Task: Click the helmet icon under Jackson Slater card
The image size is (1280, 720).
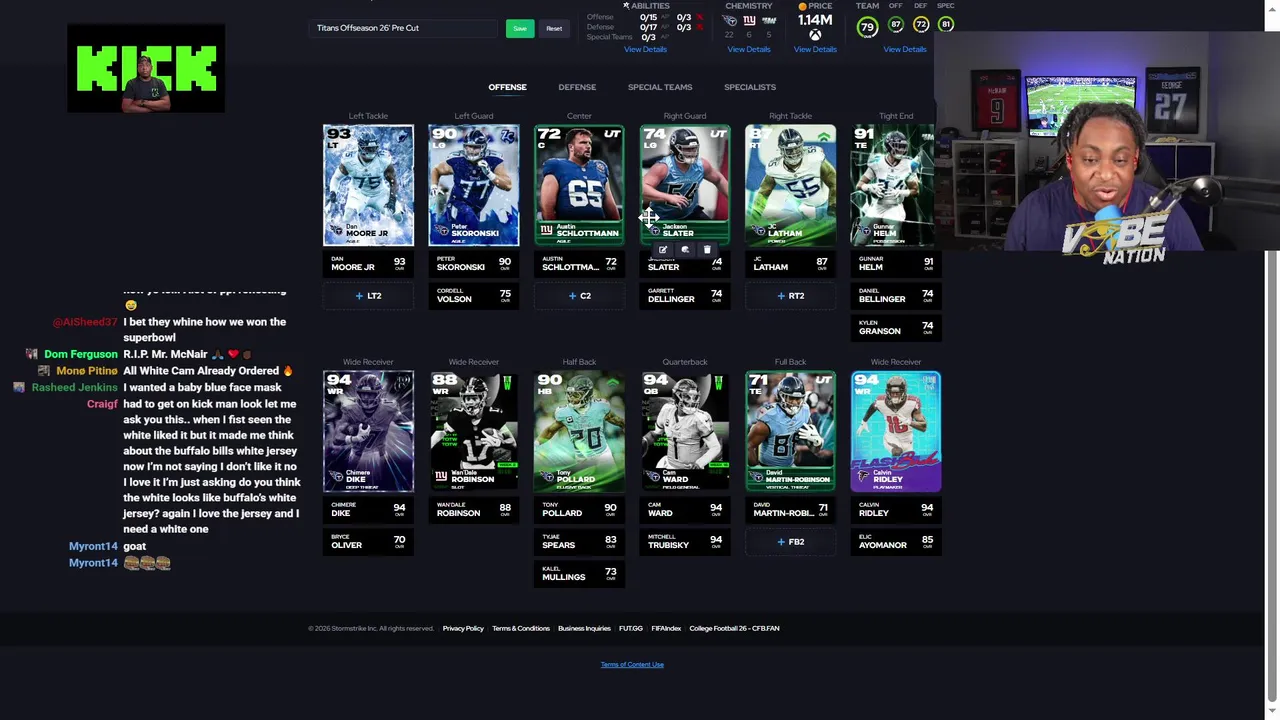Action: [x=685, y=250]
